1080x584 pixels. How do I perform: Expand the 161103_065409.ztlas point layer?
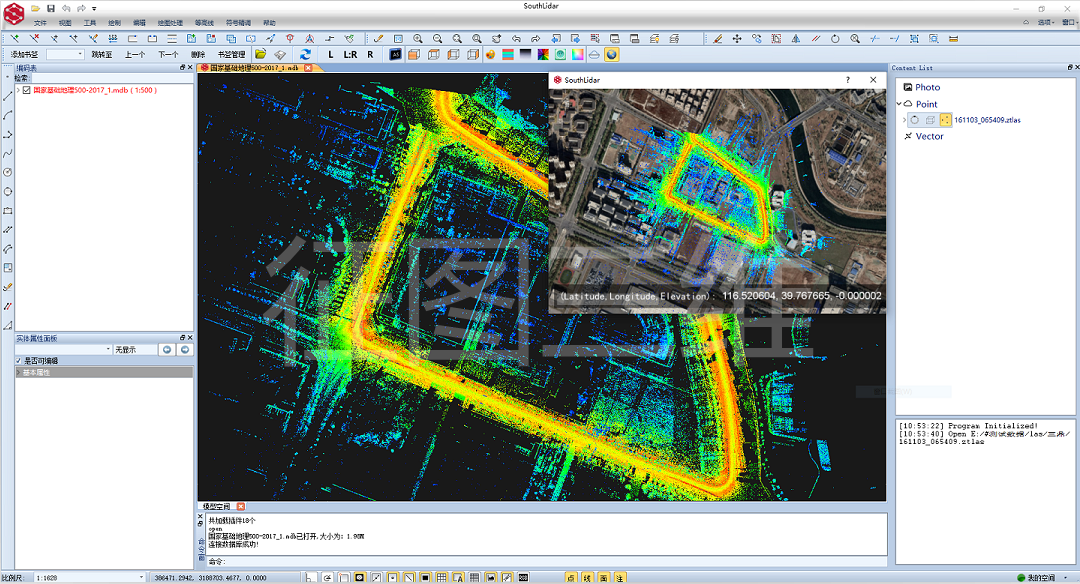pyautogui.click(x=904, y=120)
